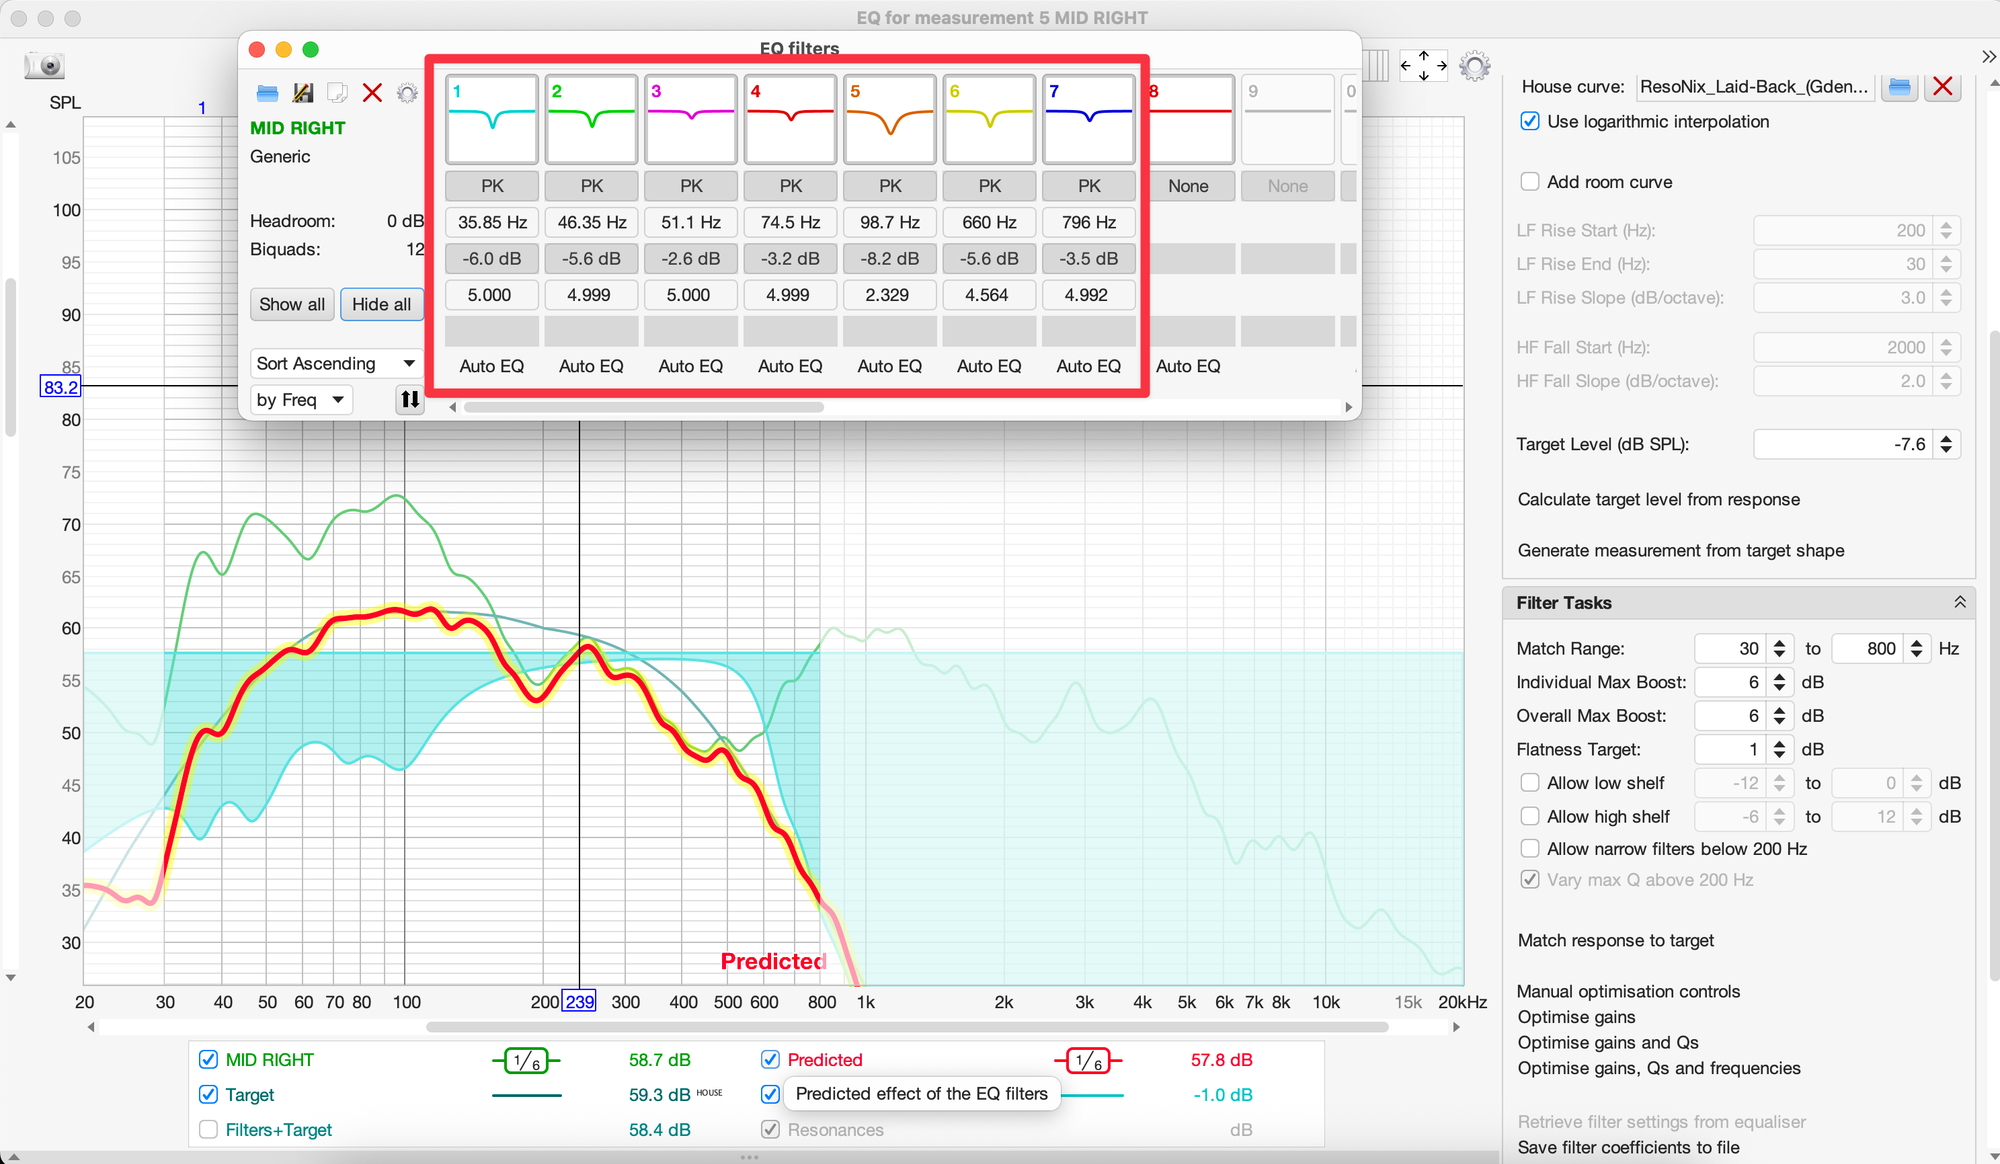This screenshot has width=2000, height=1164.
Task: Click the copy filters icon
Action: [x=338, y=93]
